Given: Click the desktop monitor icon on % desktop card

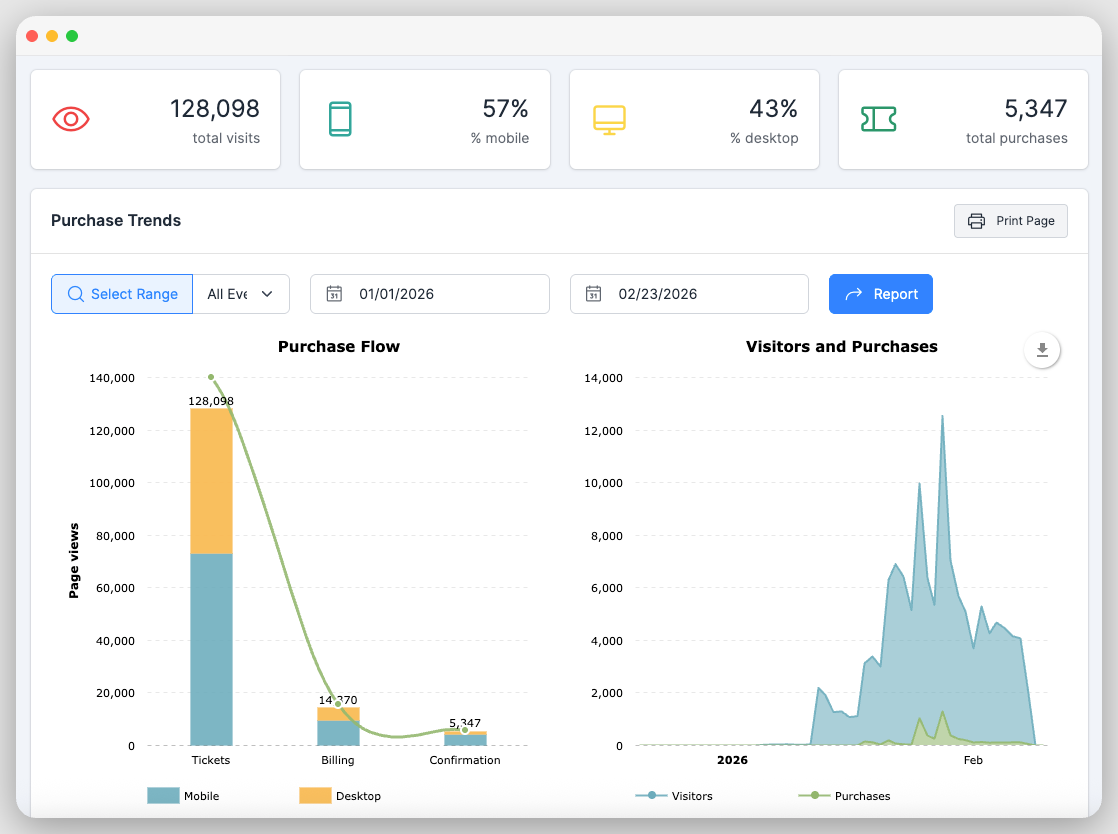Looking at the screenshot, I should click(x=609, y=118).
